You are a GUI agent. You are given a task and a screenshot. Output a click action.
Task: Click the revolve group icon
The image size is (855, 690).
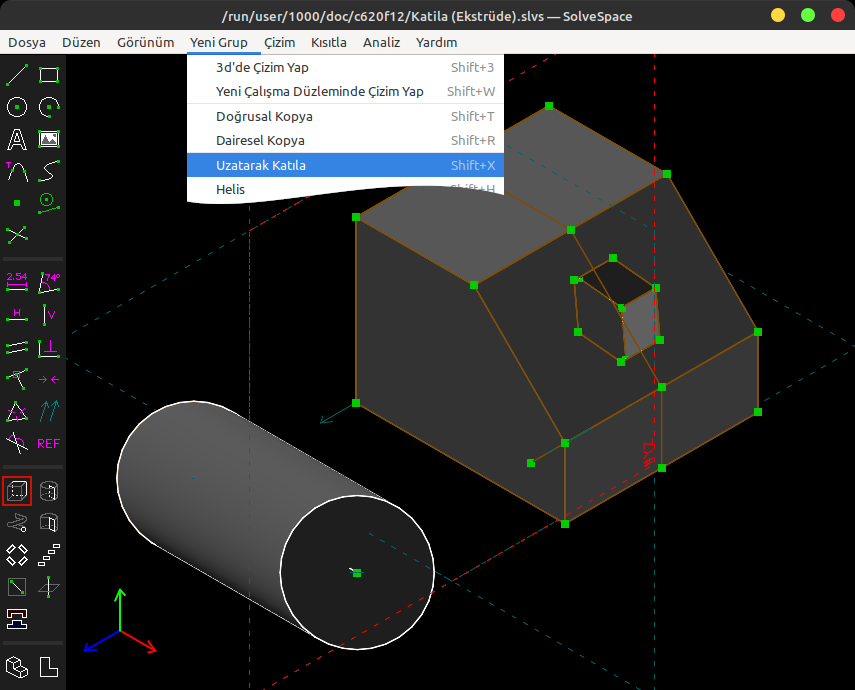coord(49,523)
